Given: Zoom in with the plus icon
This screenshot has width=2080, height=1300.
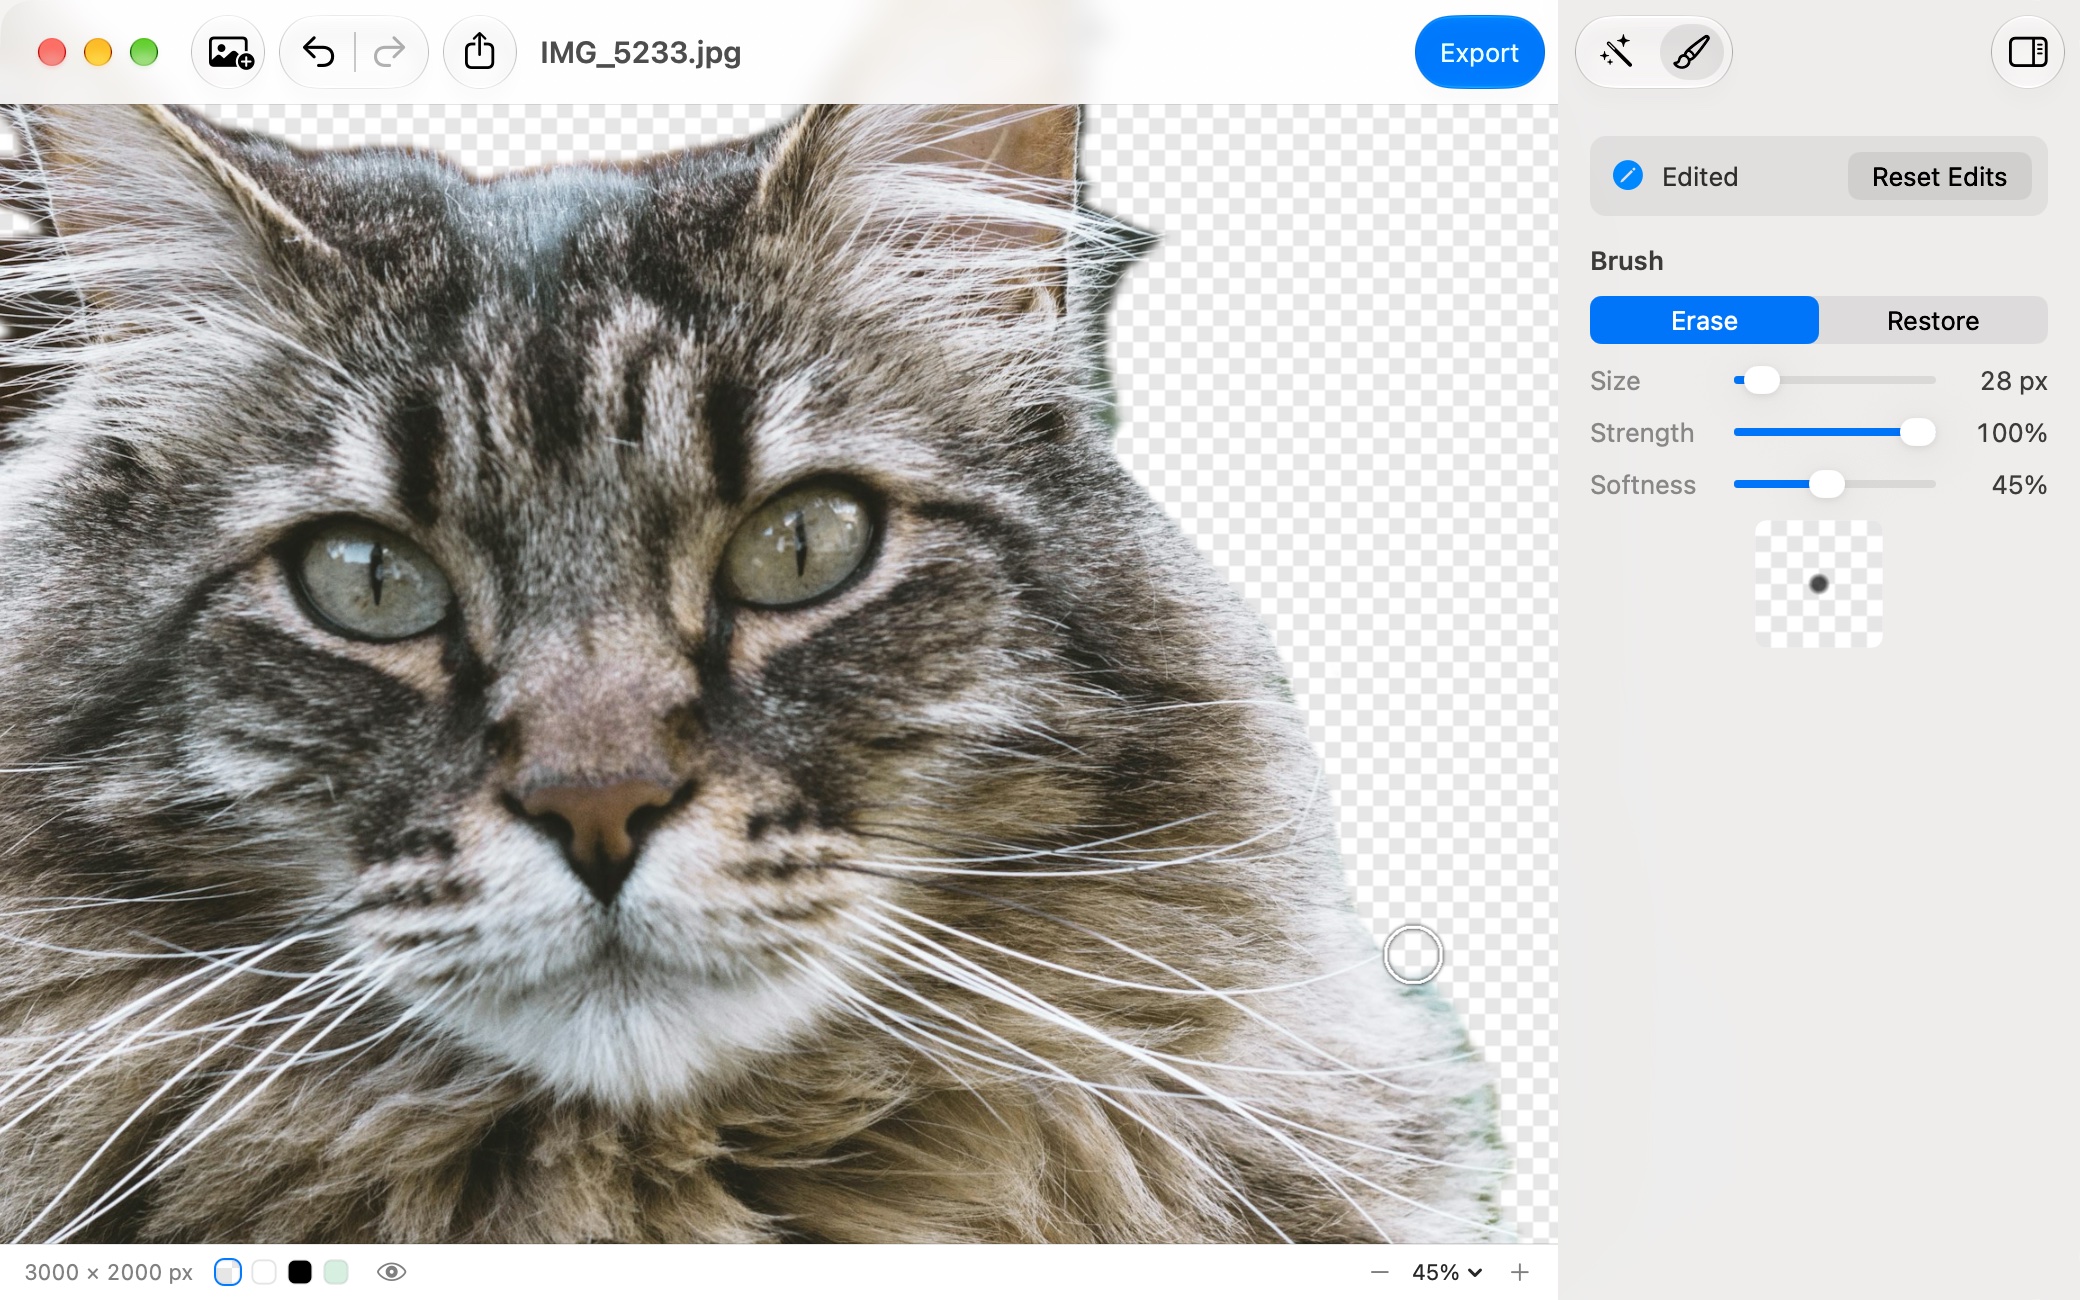Looking at the screenshot, I should click(1520, 1272).
